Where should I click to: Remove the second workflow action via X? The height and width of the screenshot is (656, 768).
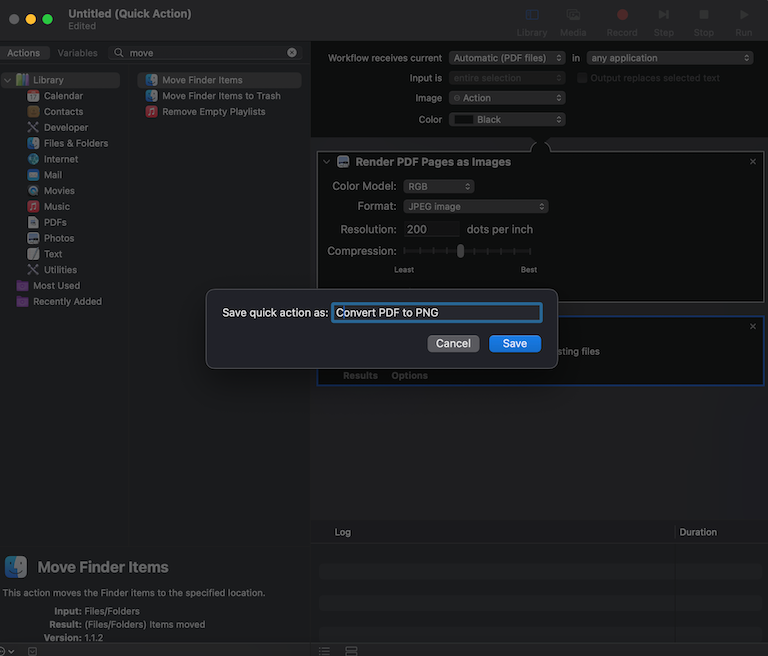pos(753,326)
